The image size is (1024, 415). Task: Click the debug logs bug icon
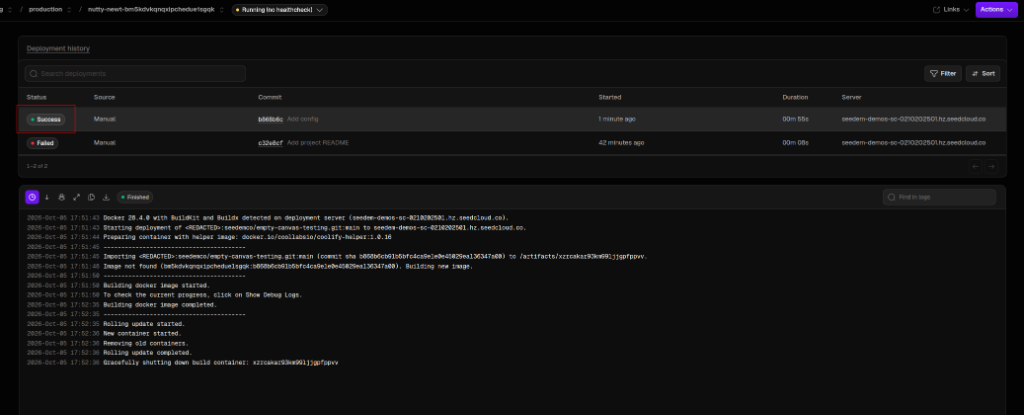click(61, 197)
